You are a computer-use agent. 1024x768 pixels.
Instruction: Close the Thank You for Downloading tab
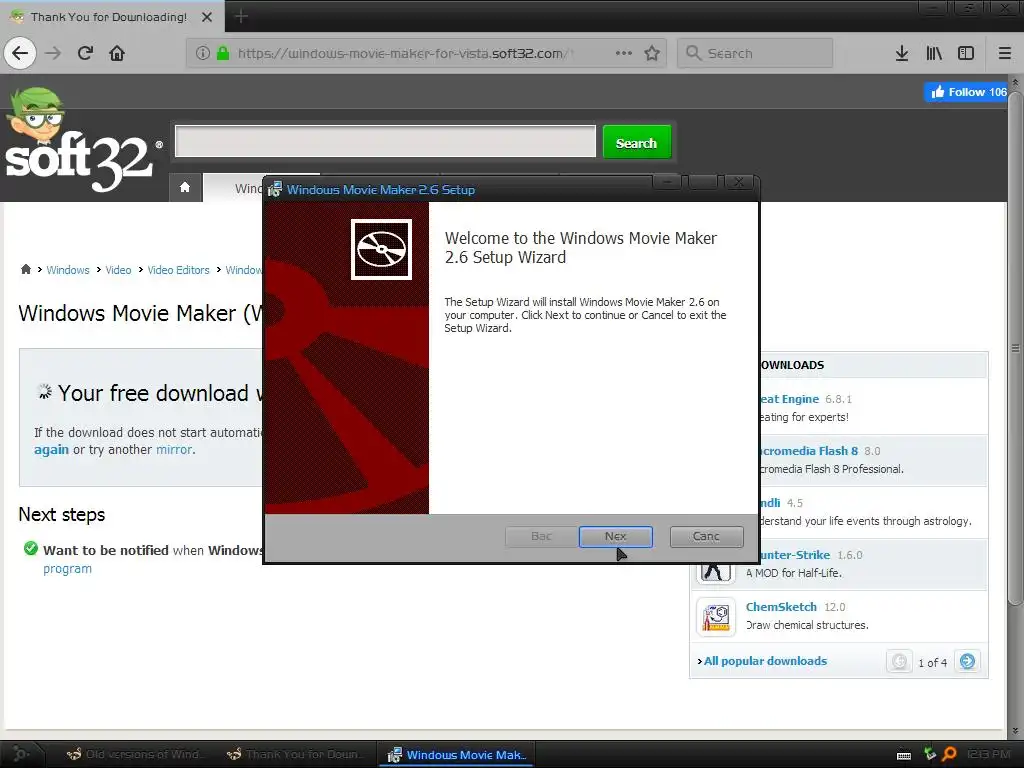coord(207,17)
